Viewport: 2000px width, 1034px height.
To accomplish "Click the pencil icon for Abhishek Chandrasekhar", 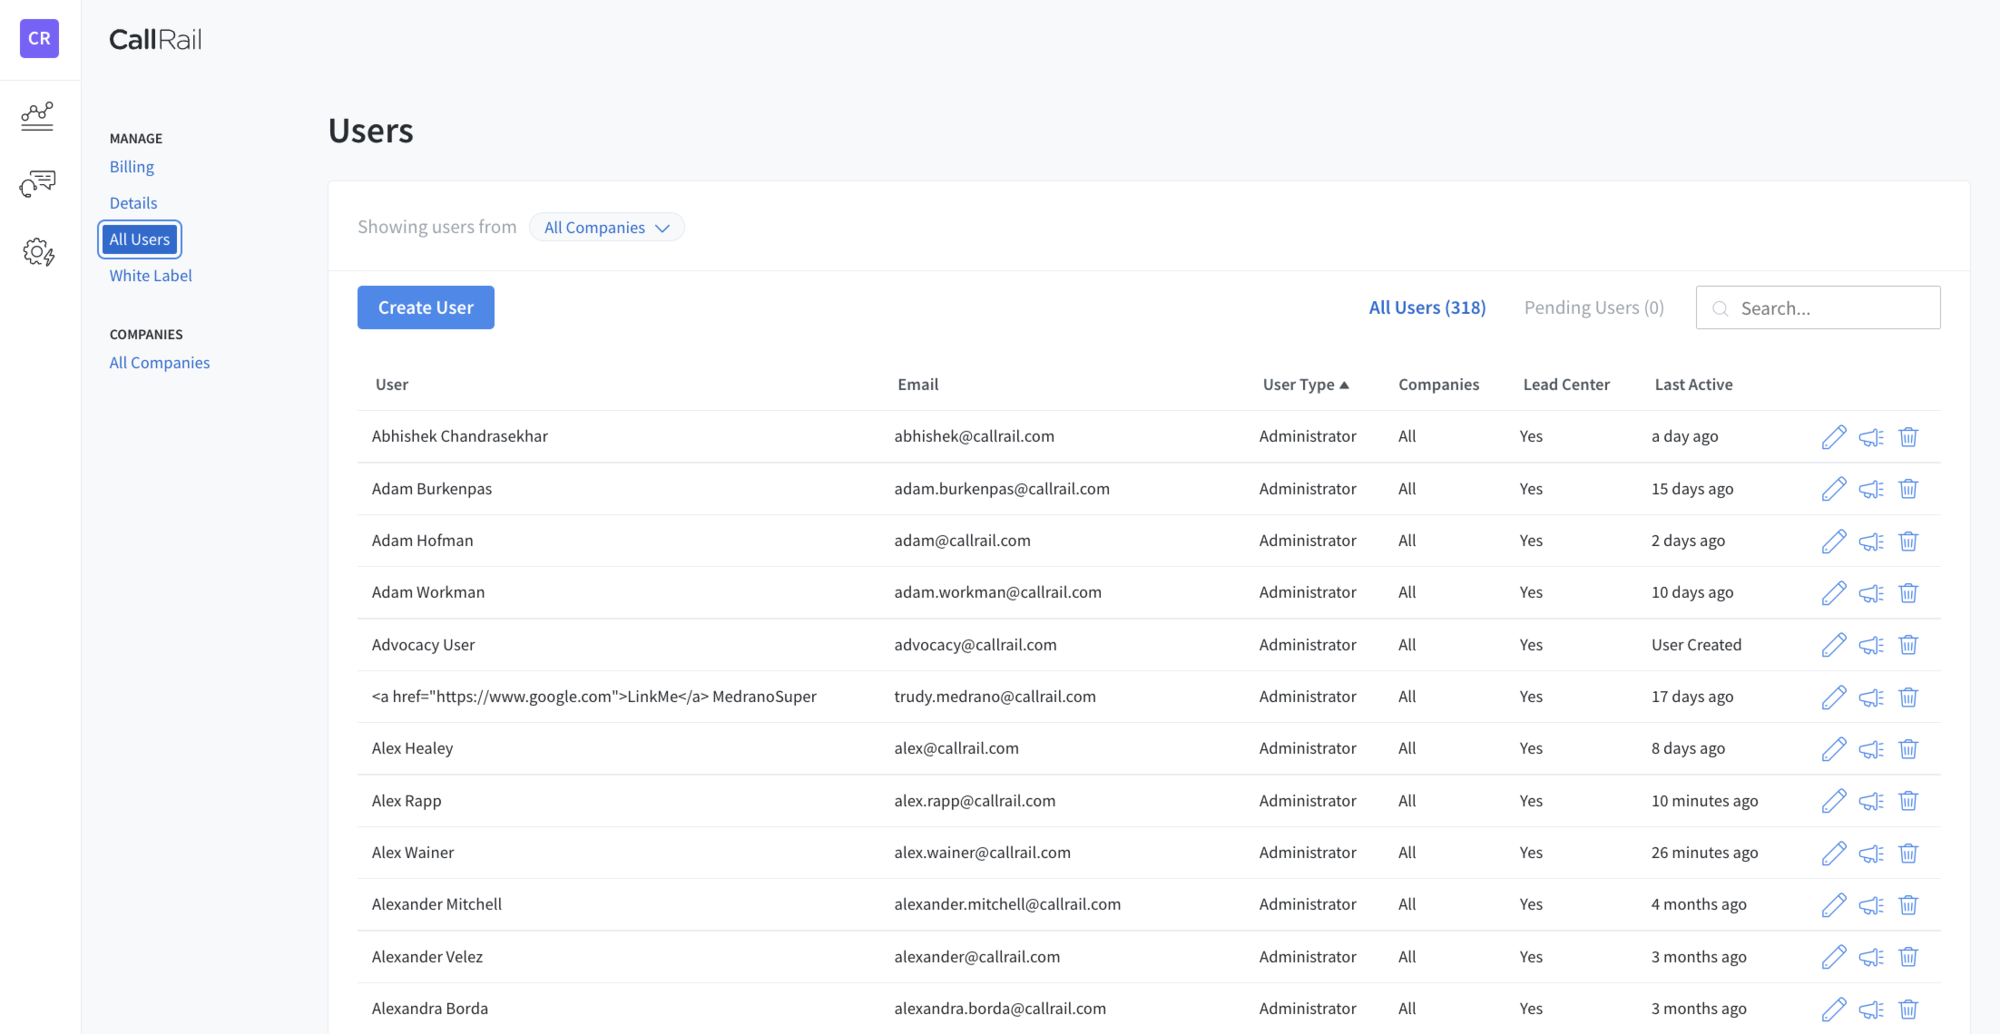I will [x=1834, y=437].
